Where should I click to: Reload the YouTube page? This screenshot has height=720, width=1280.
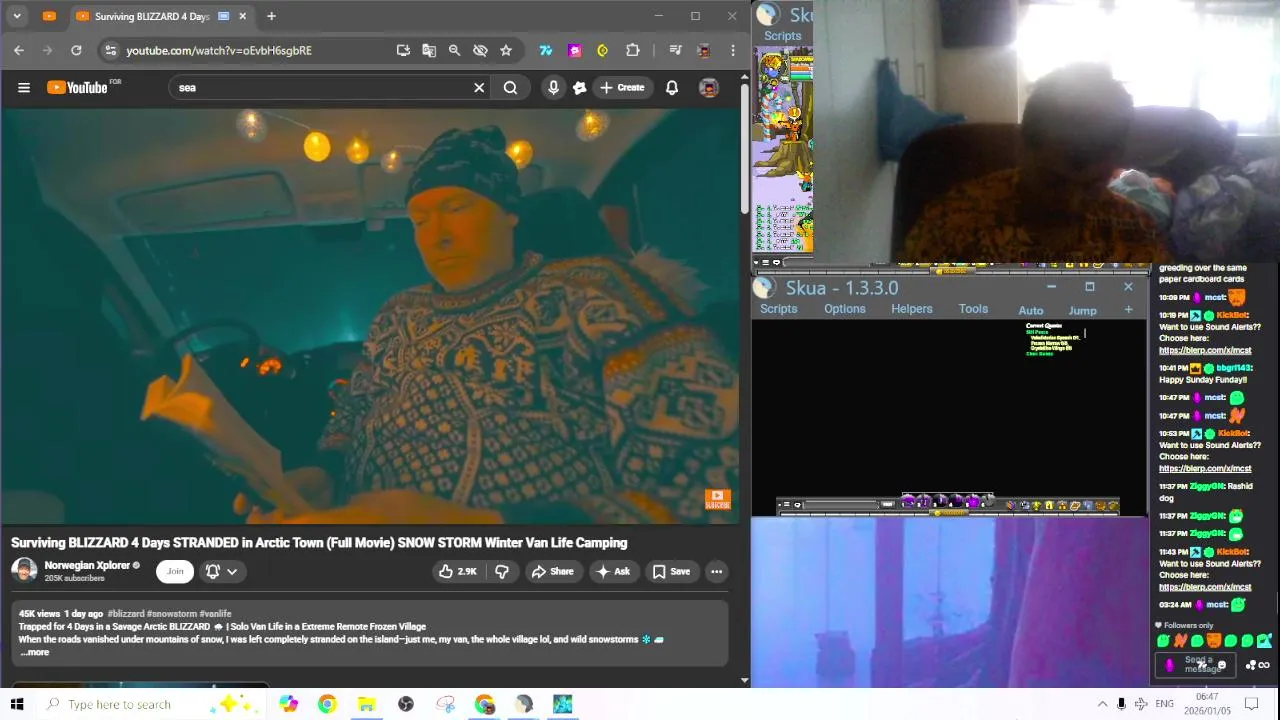tap(76, 50)
